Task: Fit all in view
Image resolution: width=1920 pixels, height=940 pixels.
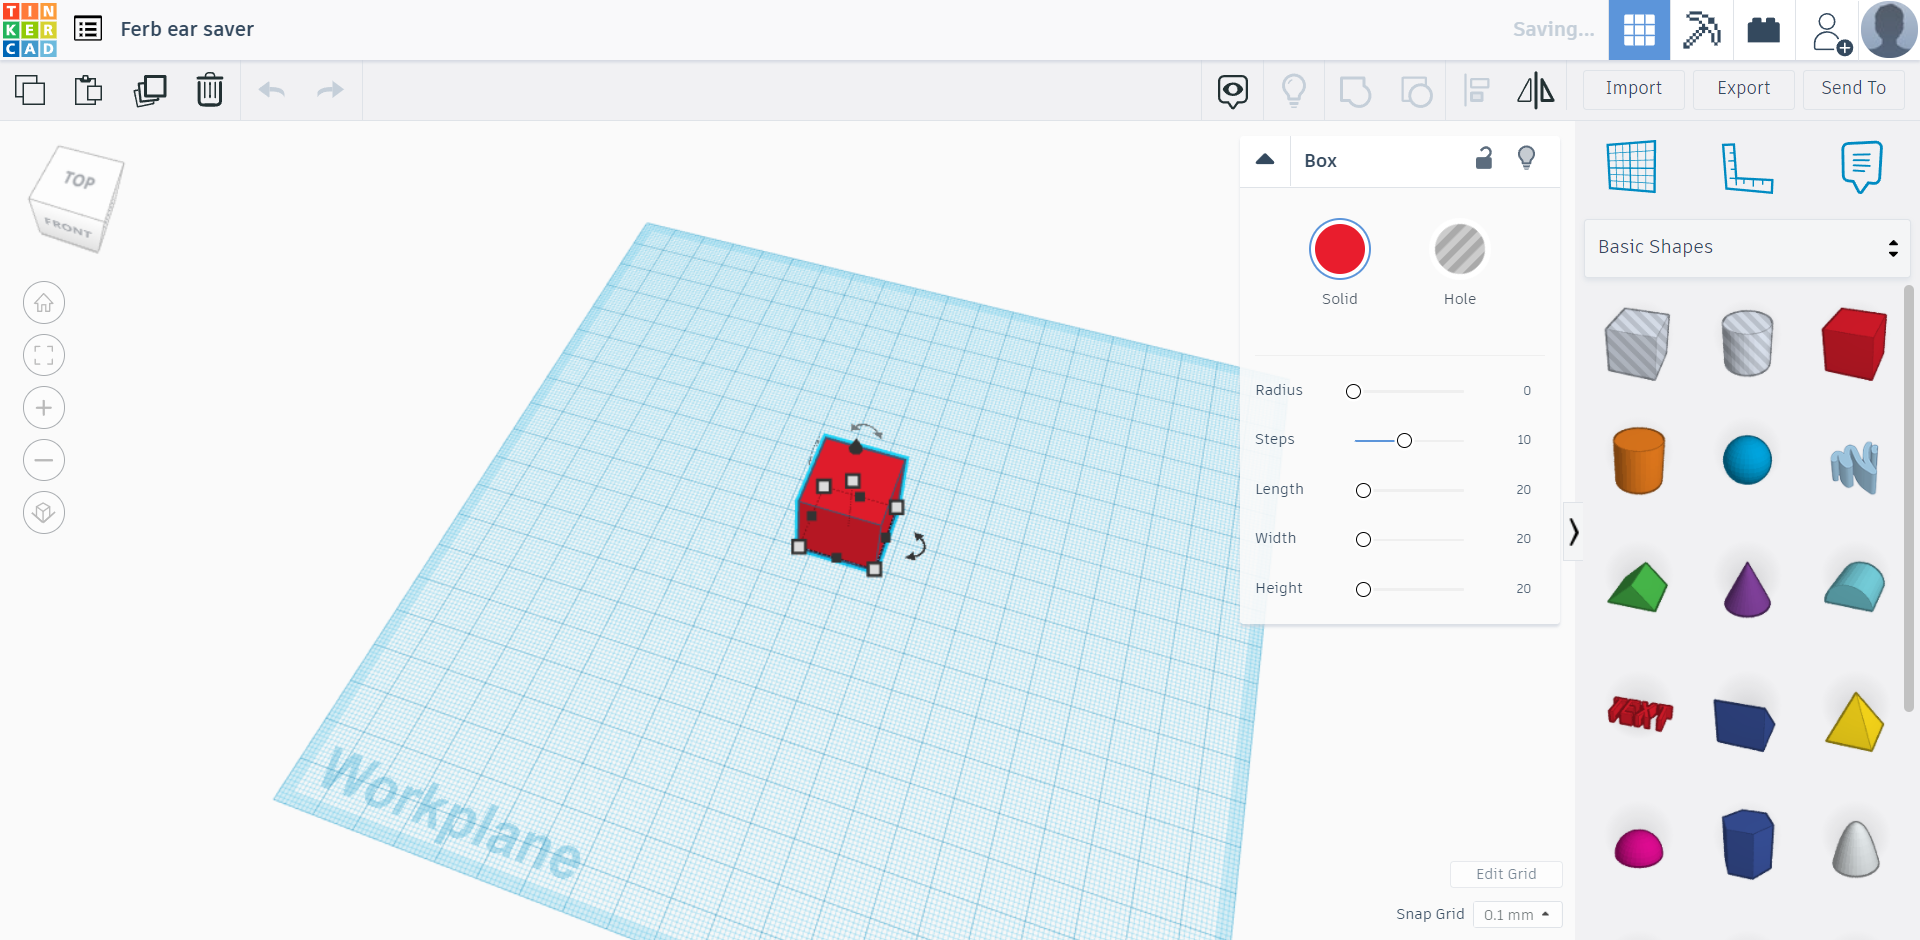Action: (44, 355)
